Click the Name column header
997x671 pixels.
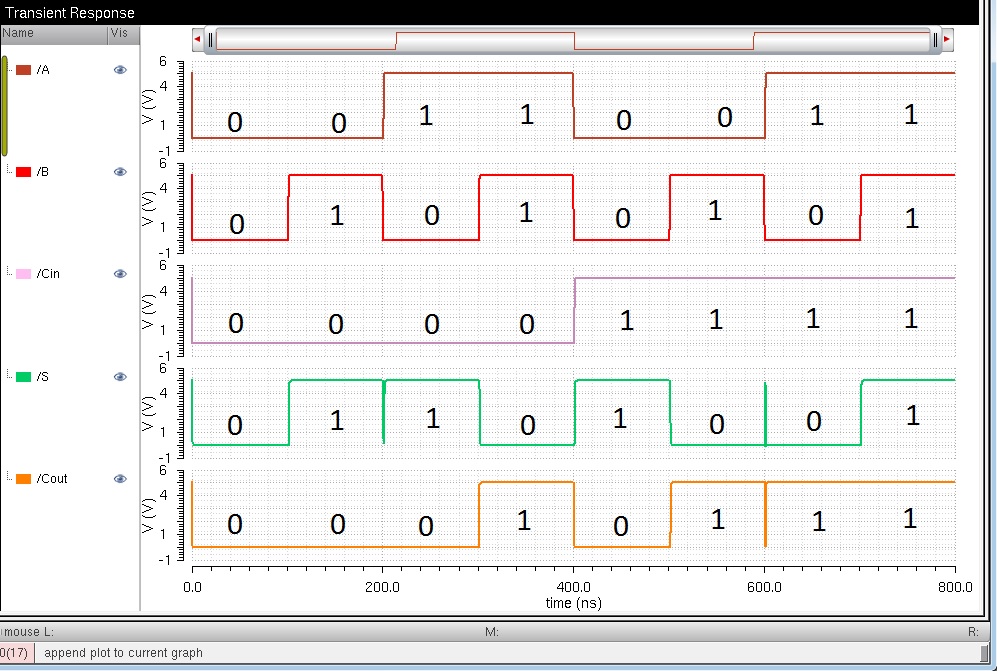tap(54, 34)
